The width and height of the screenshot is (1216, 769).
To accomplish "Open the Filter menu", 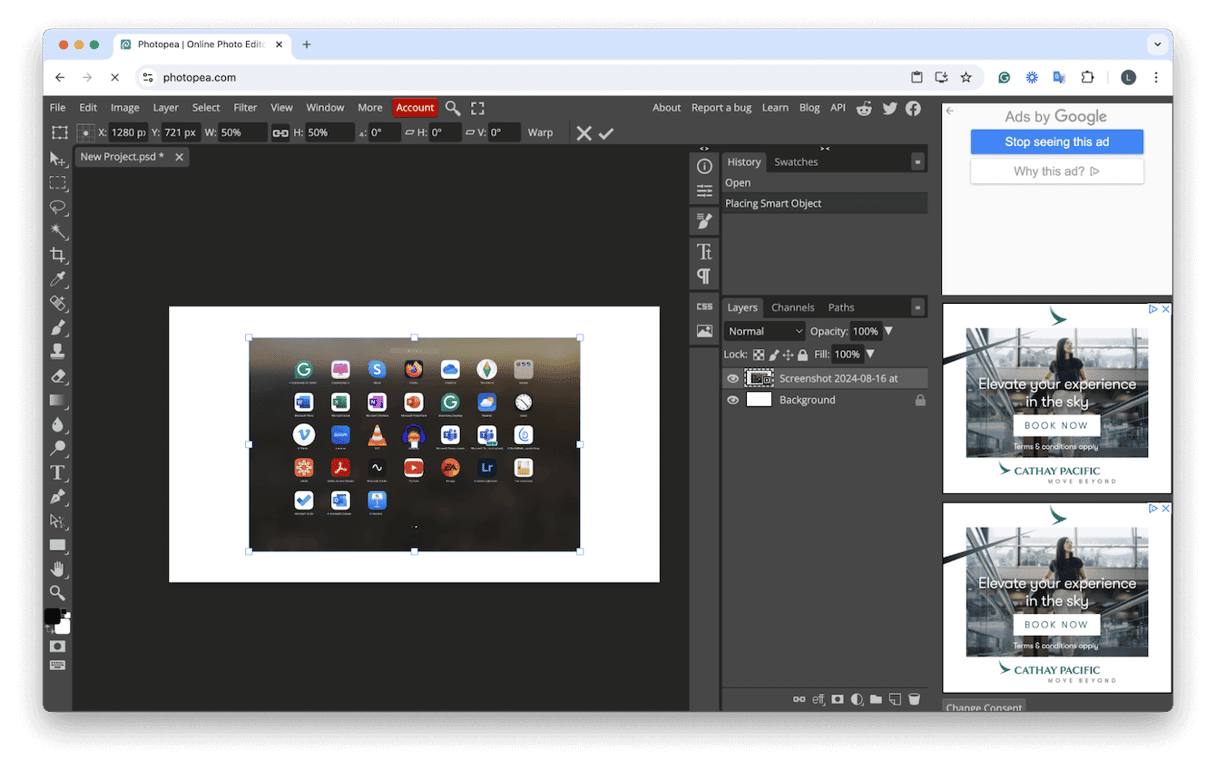I will 245,108.
